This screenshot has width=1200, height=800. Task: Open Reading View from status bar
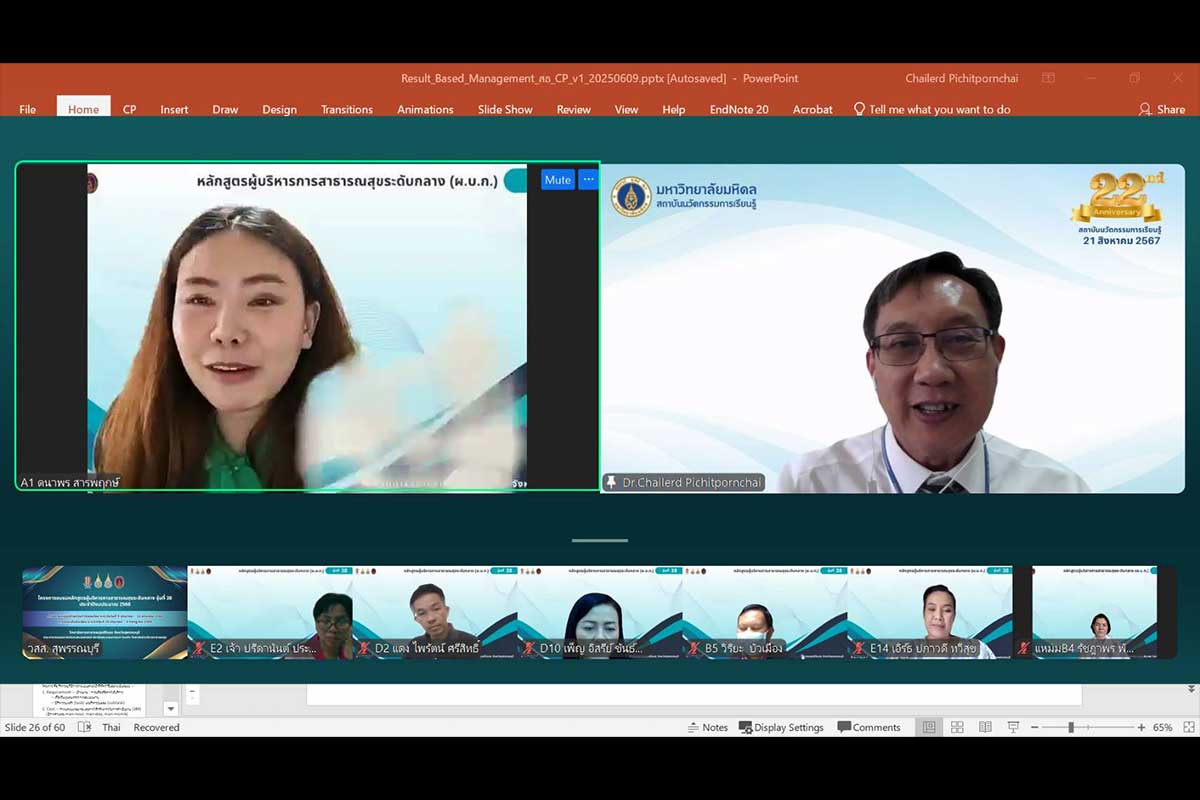coord(985,727)
